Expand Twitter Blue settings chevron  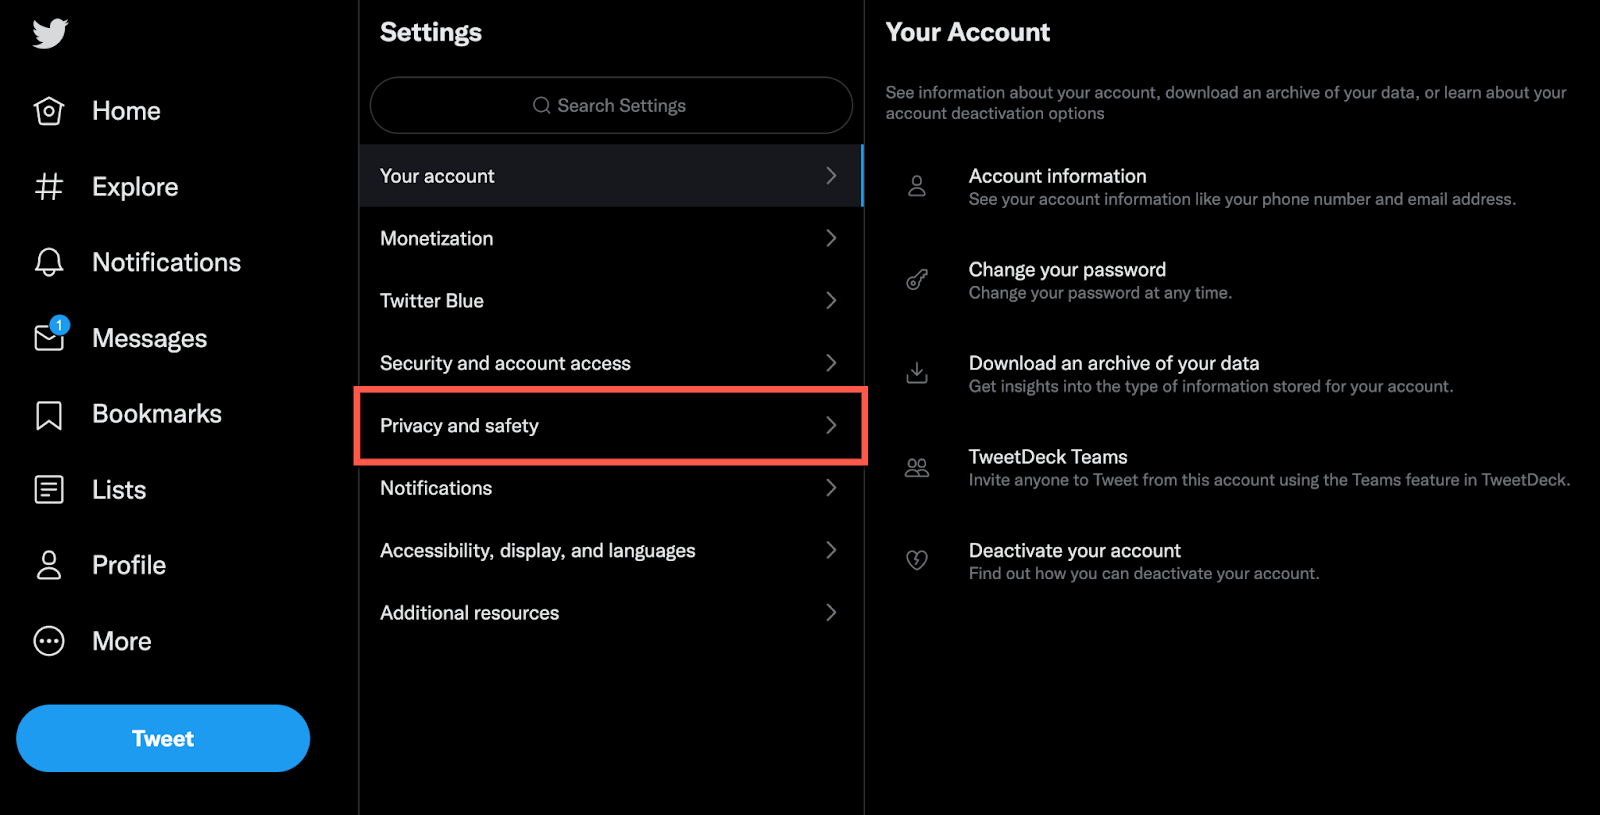[831, 301]
